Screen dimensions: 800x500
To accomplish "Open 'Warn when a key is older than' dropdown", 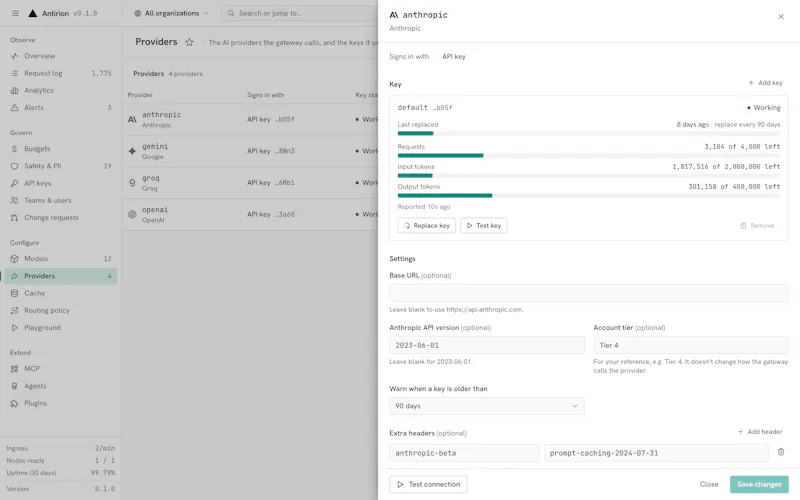I will (487, 406).
